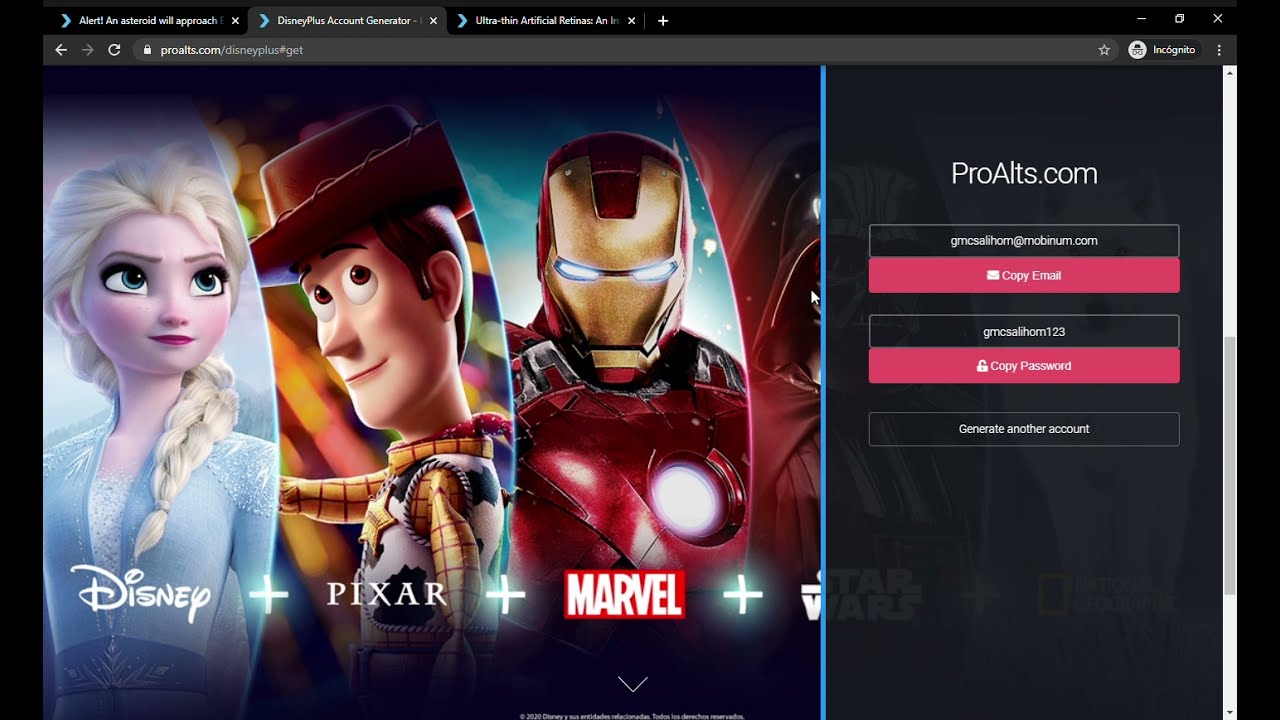Click the padlock site info icon
The height and width of the screenshot is (720, 1280).
tap(147, 50)
